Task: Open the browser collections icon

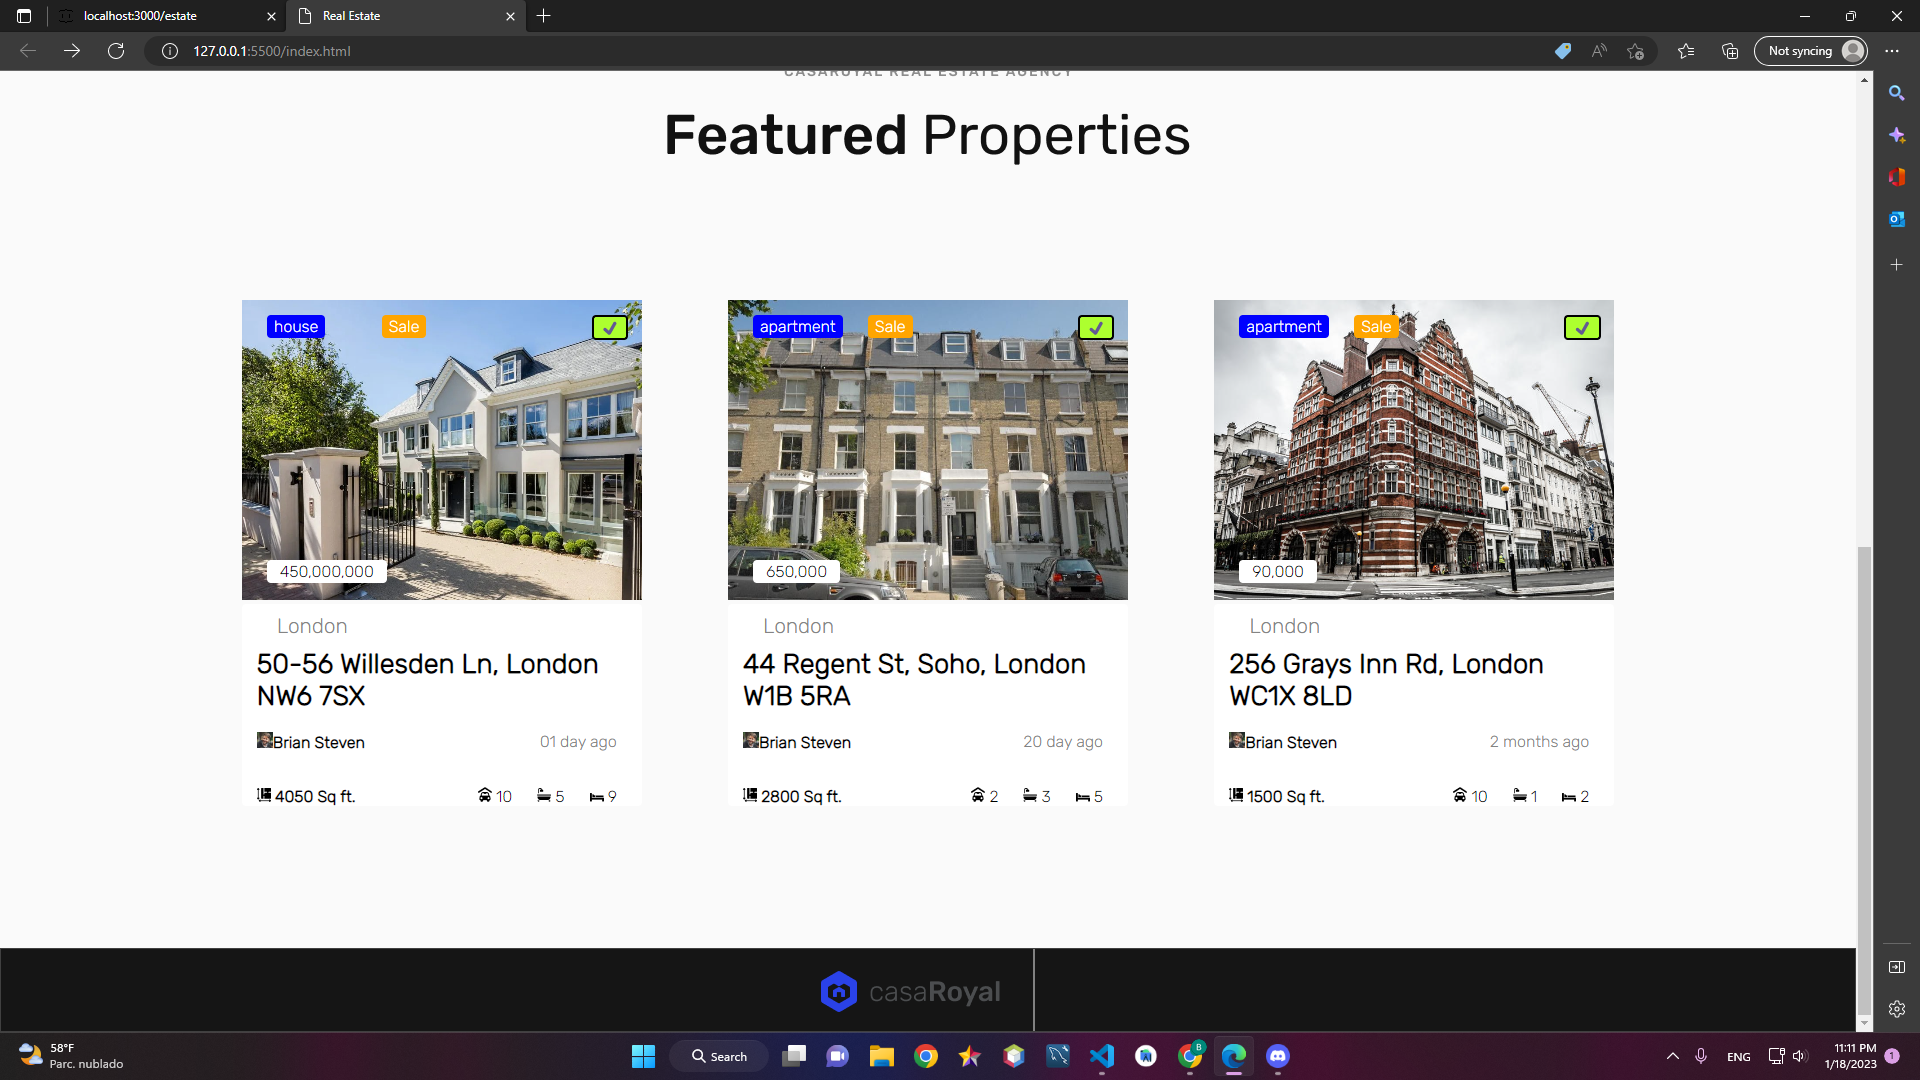Action: pos(1730,51)
